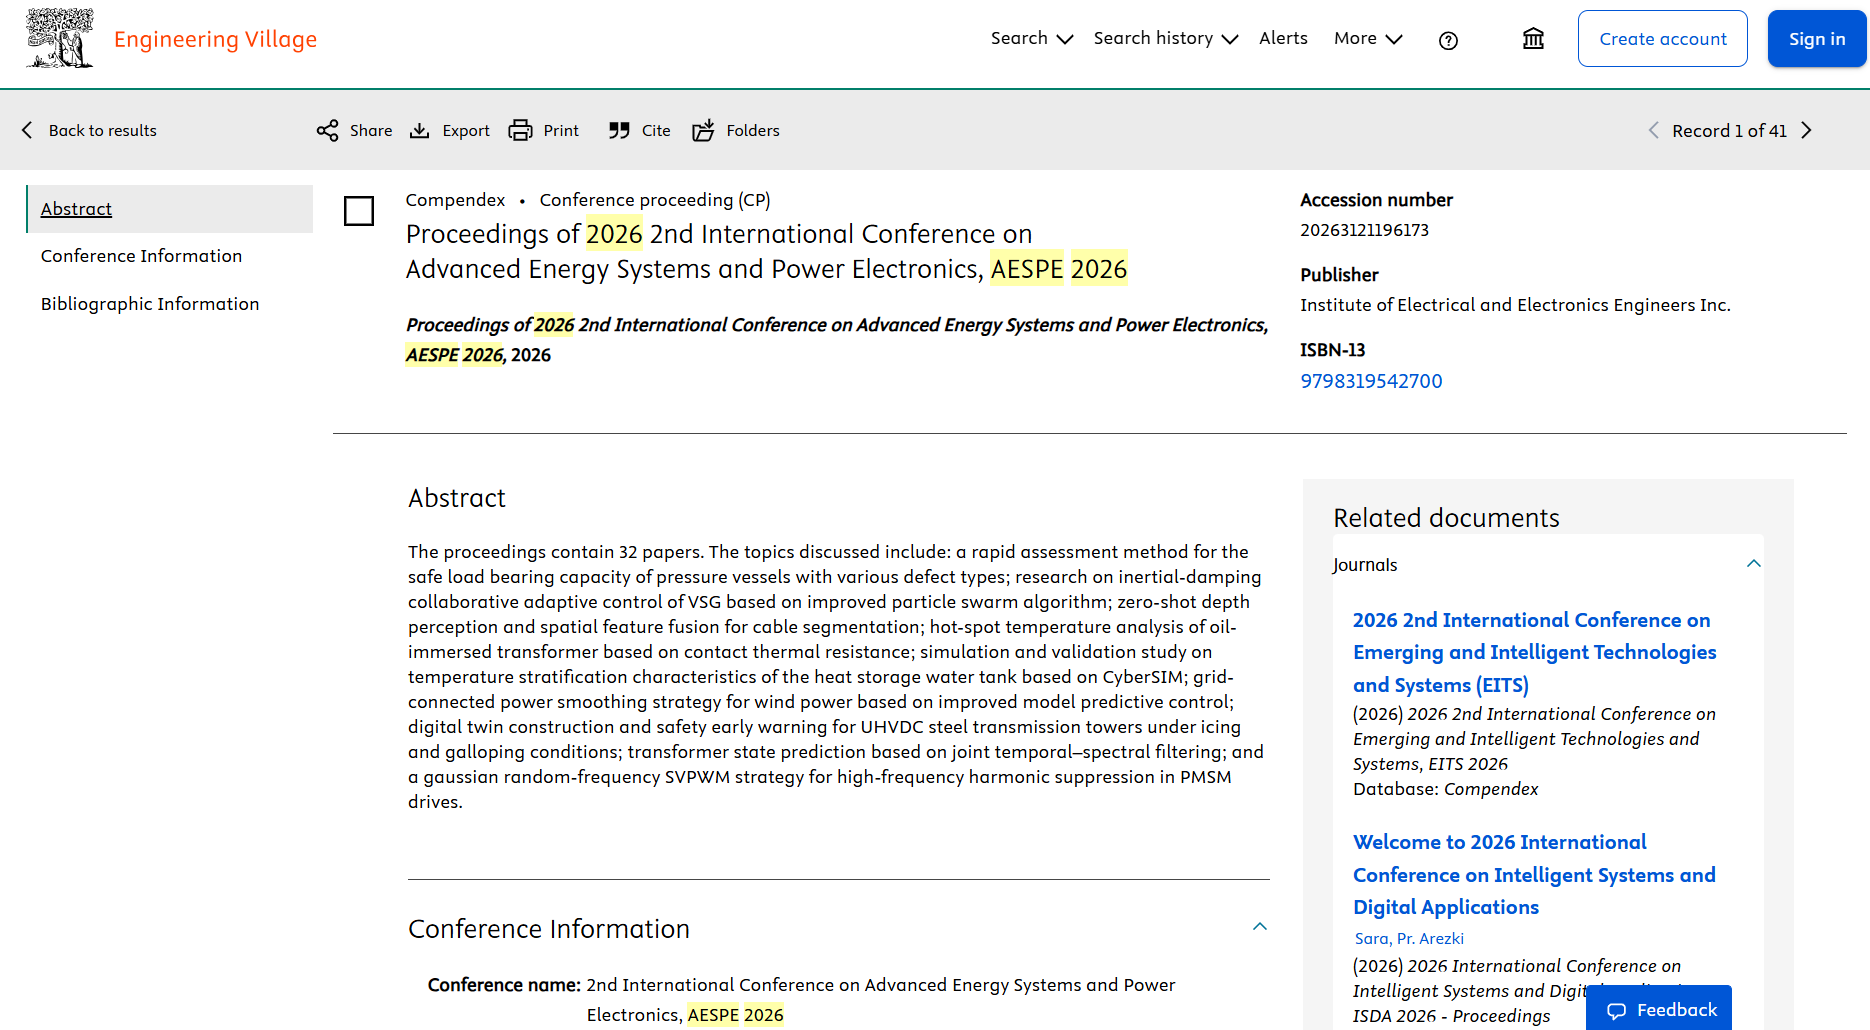Collapse the Journals related documents list

coord(1754,564)
